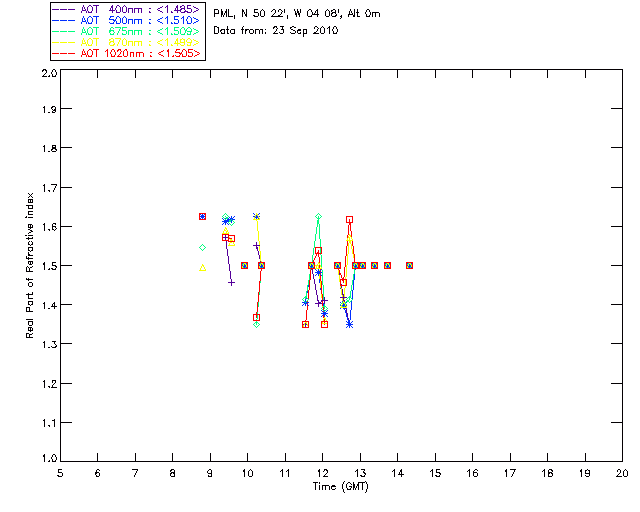Click the x-axis tick label 12
This screenshot has width=640, height=512.
[x=322, y=473]
